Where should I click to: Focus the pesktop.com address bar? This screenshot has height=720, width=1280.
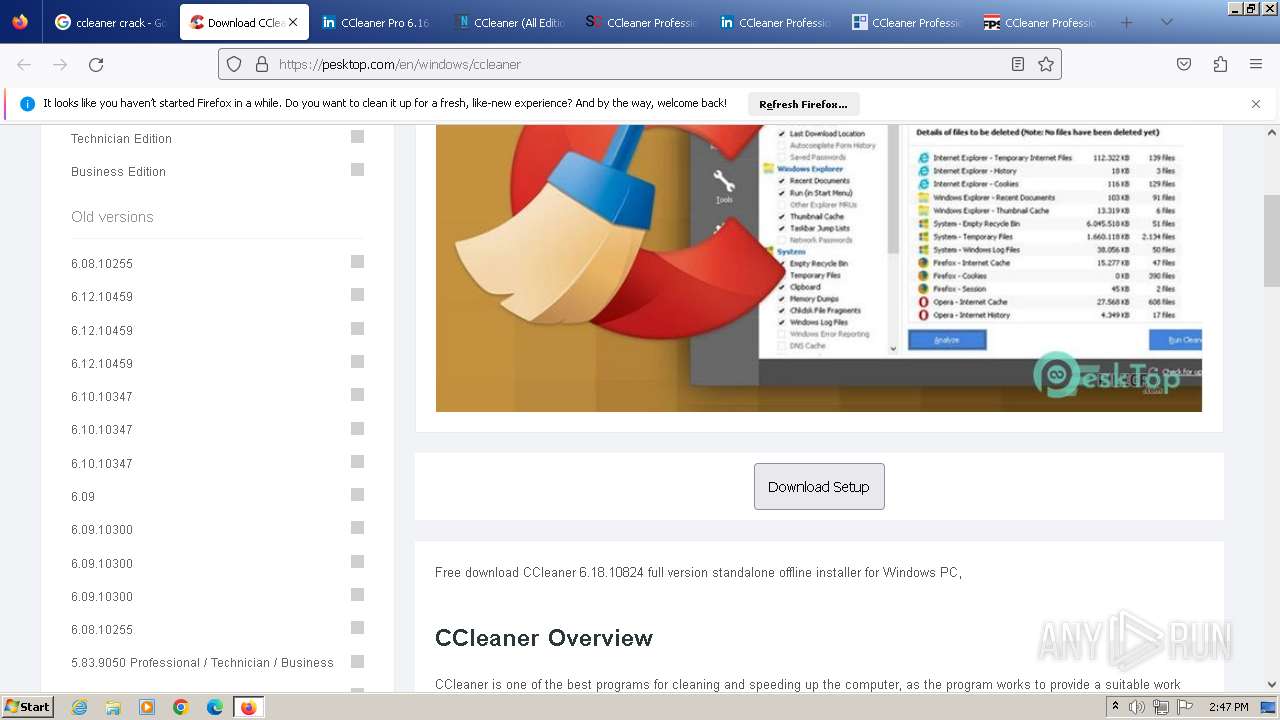(x=640, y=64)
